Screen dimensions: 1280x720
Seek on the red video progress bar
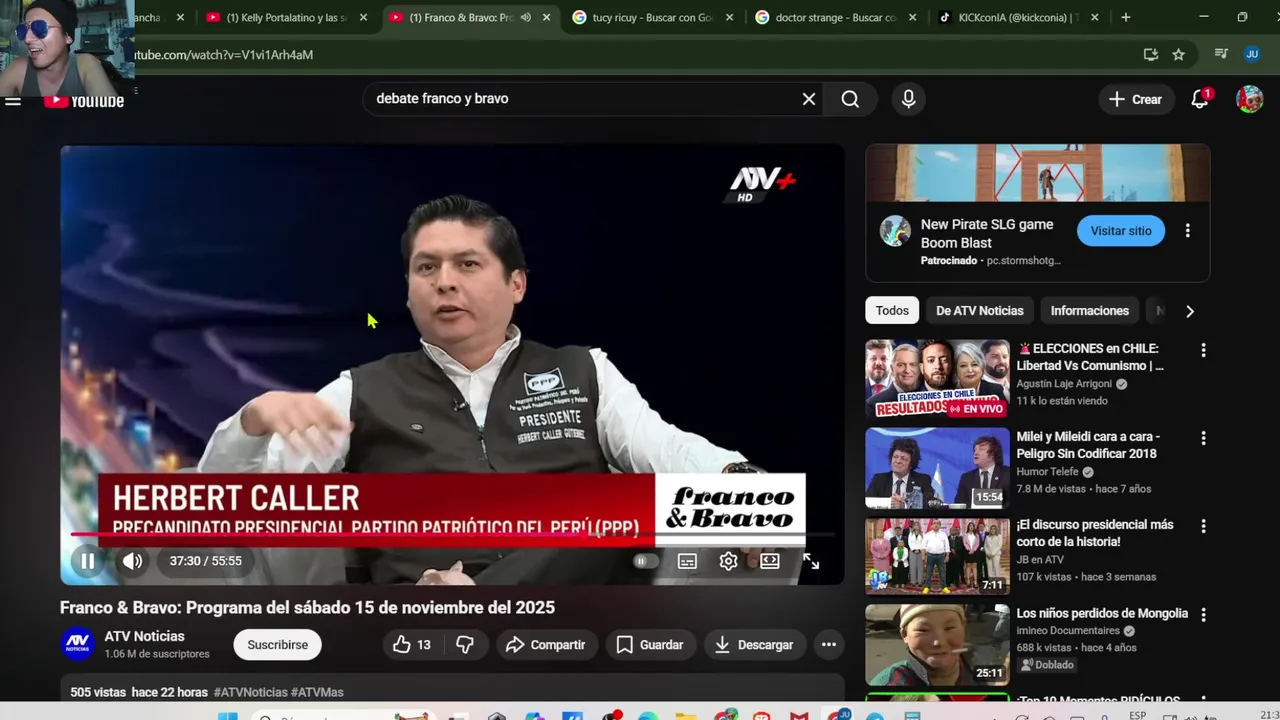tap(452, 535)
